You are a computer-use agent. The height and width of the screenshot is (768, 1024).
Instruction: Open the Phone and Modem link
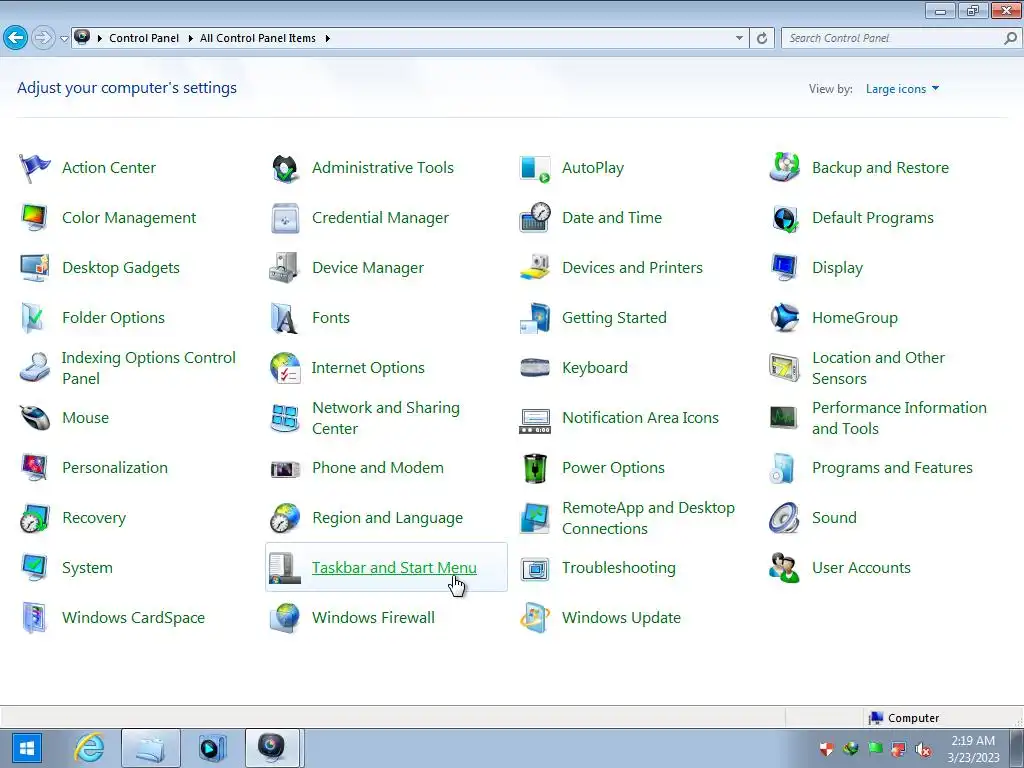click(x=377, y=468)
